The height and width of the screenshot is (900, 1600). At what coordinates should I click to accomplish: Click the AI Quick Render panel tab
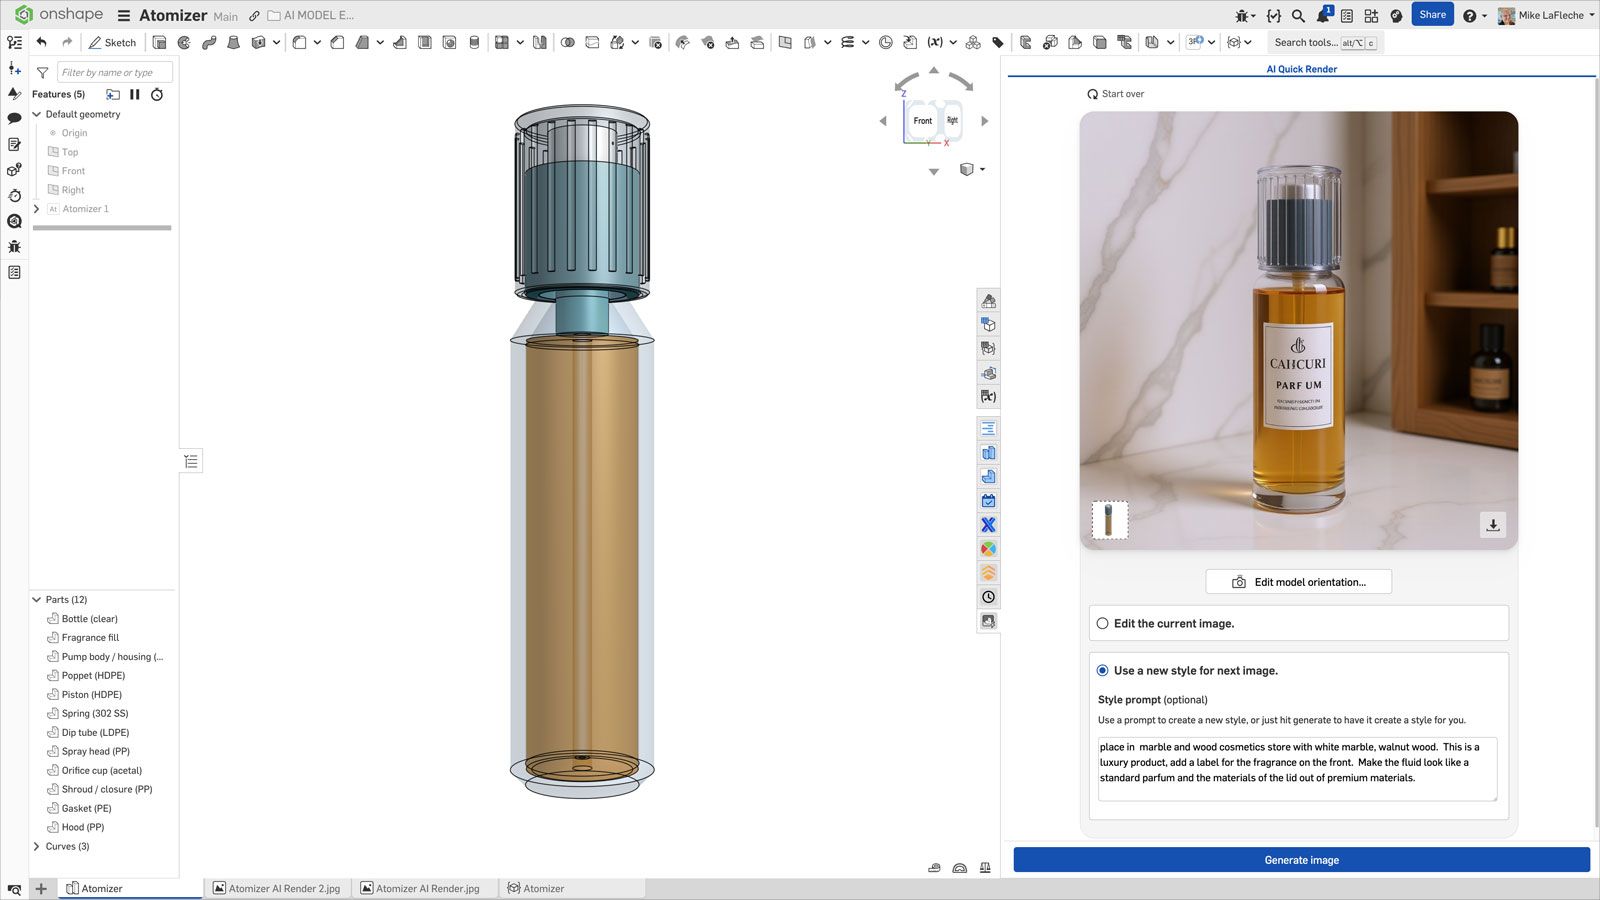1301,69
